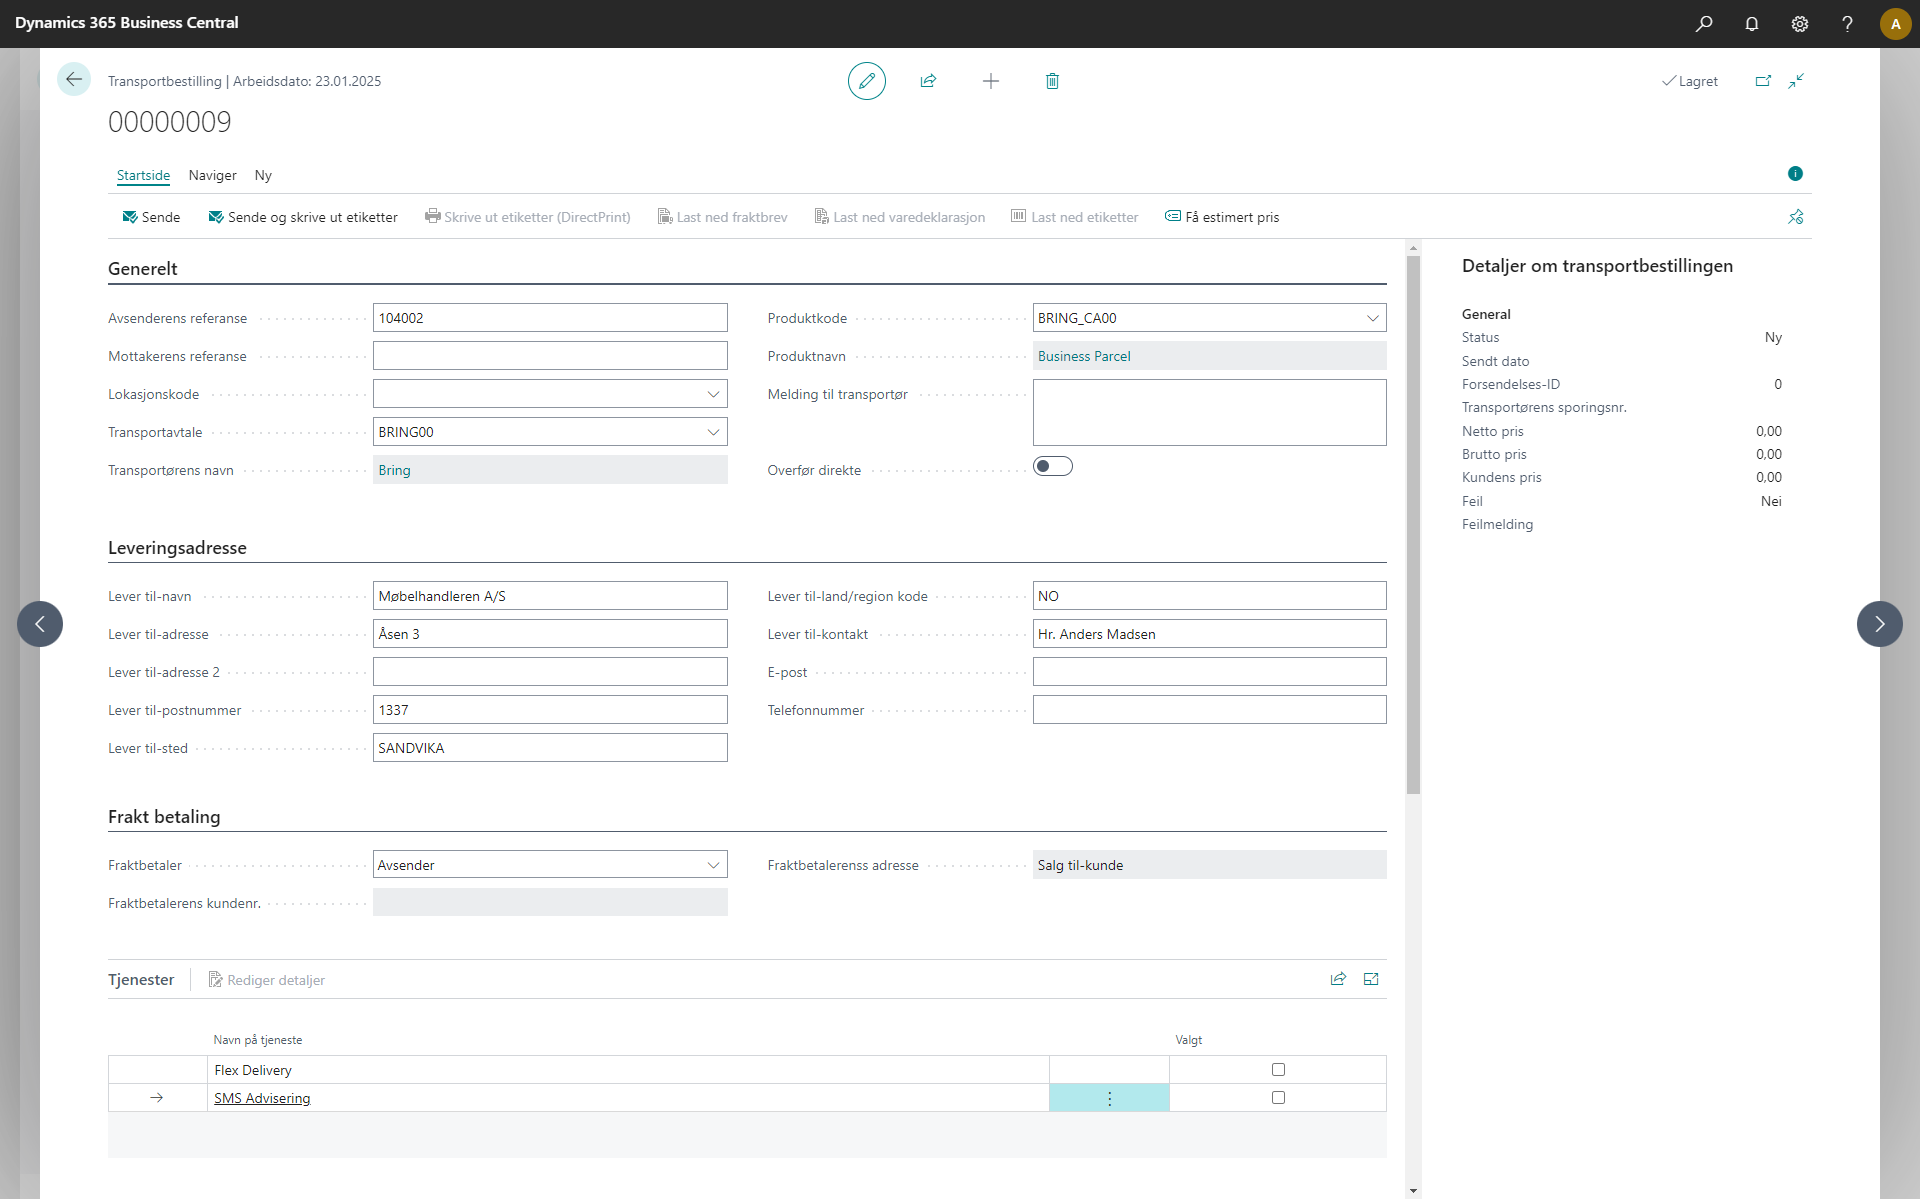The image size is (1920, 1199).
Task: Switch to the Naviger tab
Action: click(x=212, y=175)
